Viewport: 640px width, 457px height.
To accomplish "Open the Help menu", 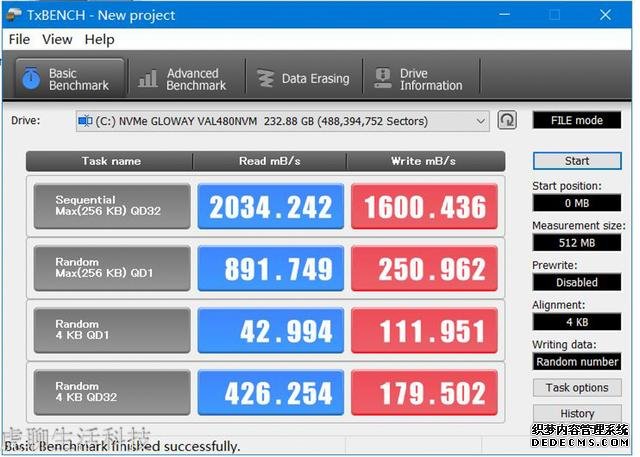I will pyautogui.click(x=100, y=40).
